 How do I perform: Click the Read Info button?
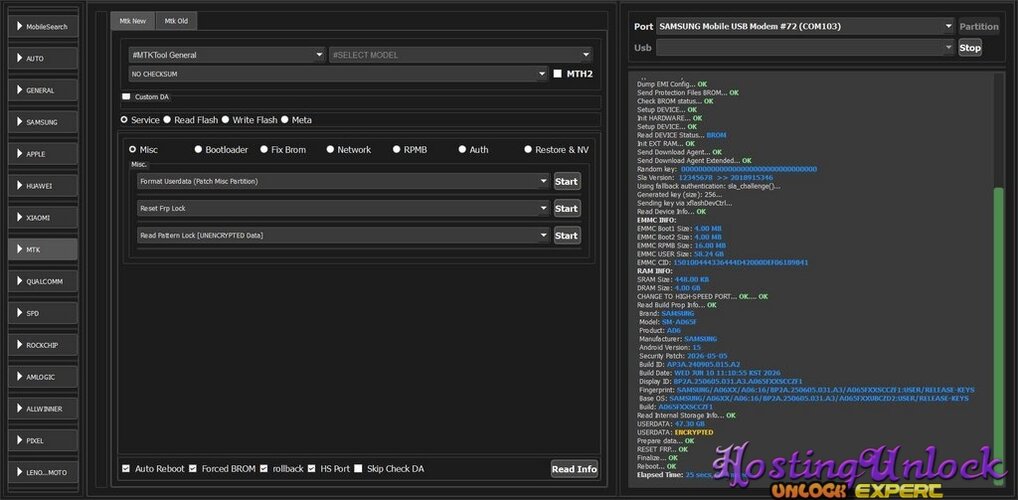tap(574, 469)
